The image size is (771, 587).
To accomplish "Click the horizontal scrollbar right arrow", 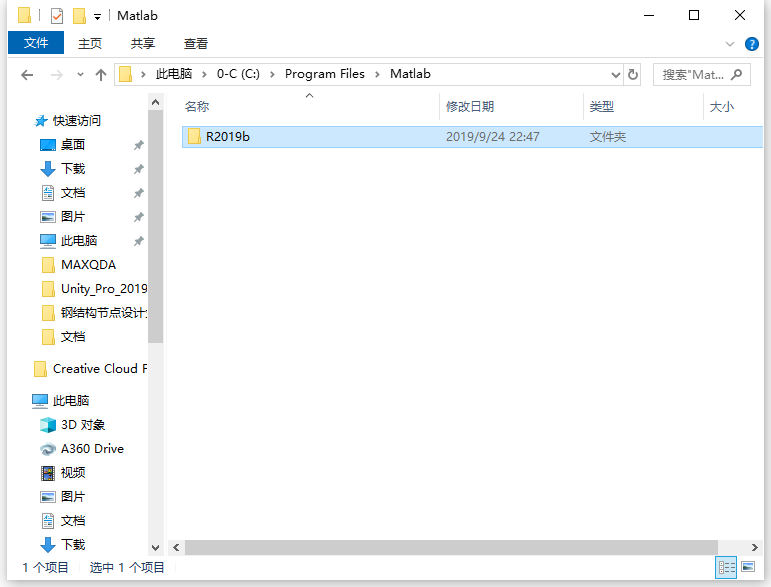I will [755, 547].
